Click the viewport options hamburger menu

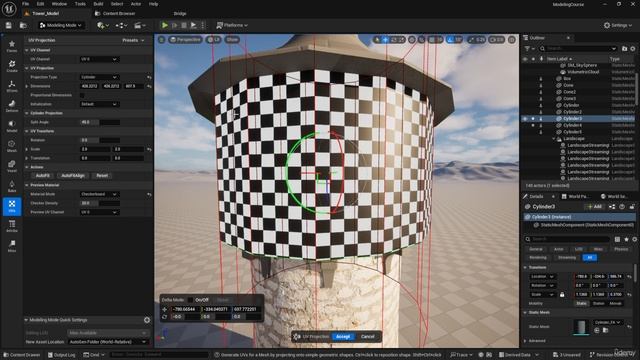(162, 40)
